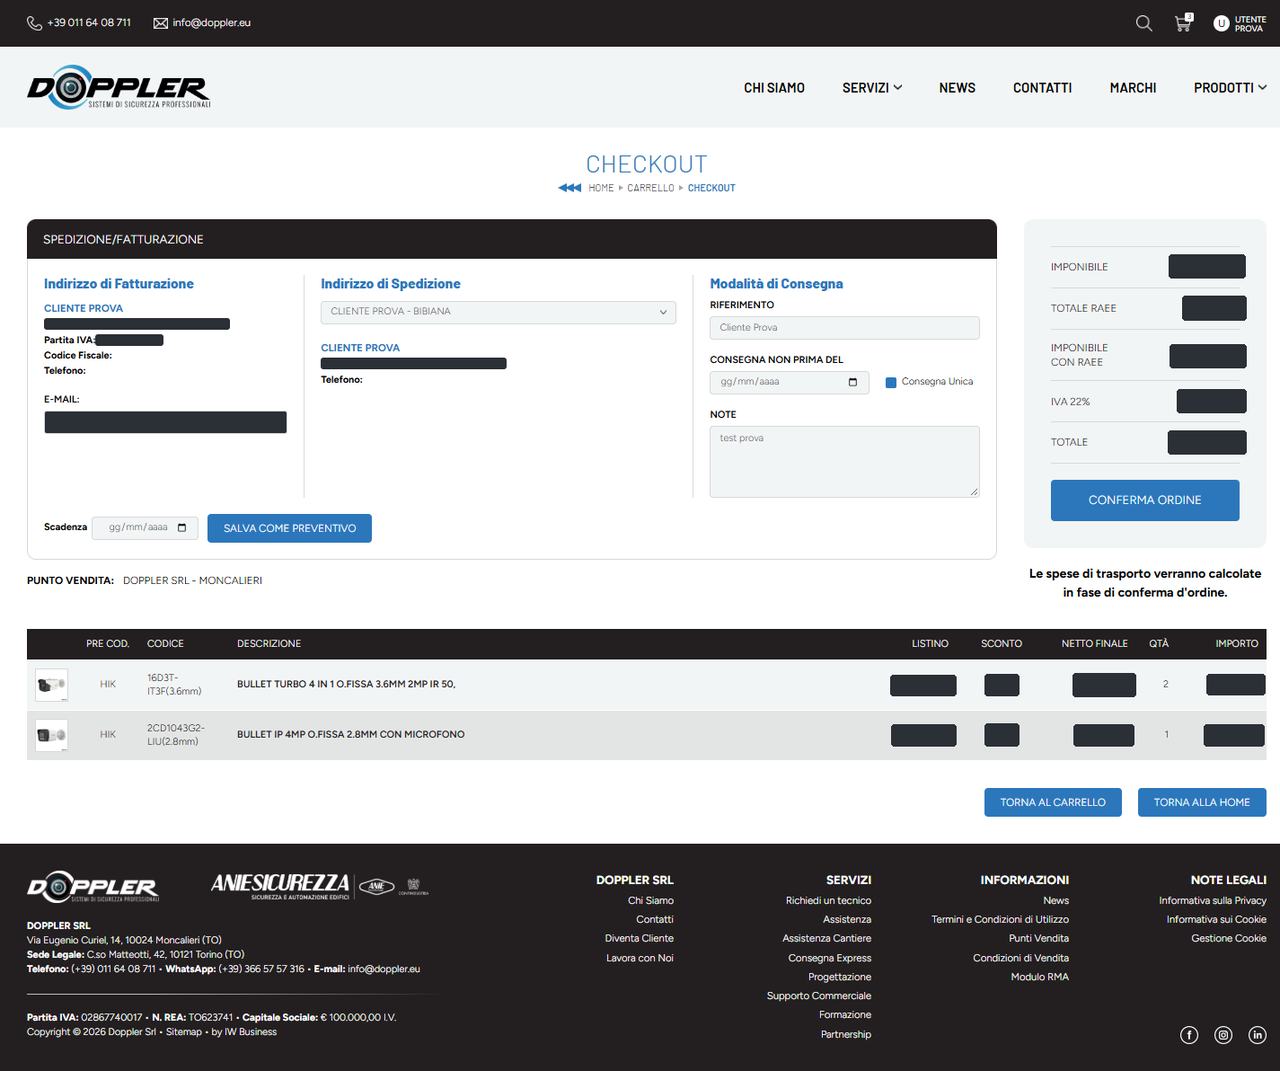Open Marchi in navigation

(x=1133, y=88)
